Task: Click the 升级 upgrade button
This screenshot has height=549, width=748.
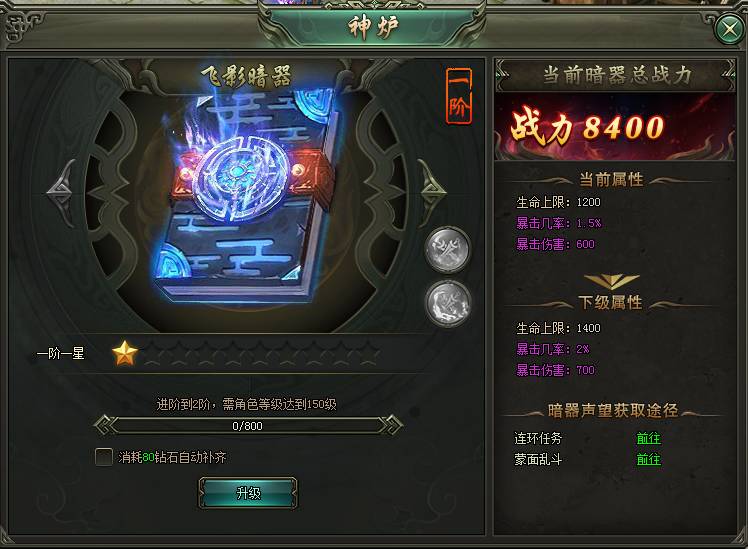Action: pyautogui.click(x=248, y=493)
